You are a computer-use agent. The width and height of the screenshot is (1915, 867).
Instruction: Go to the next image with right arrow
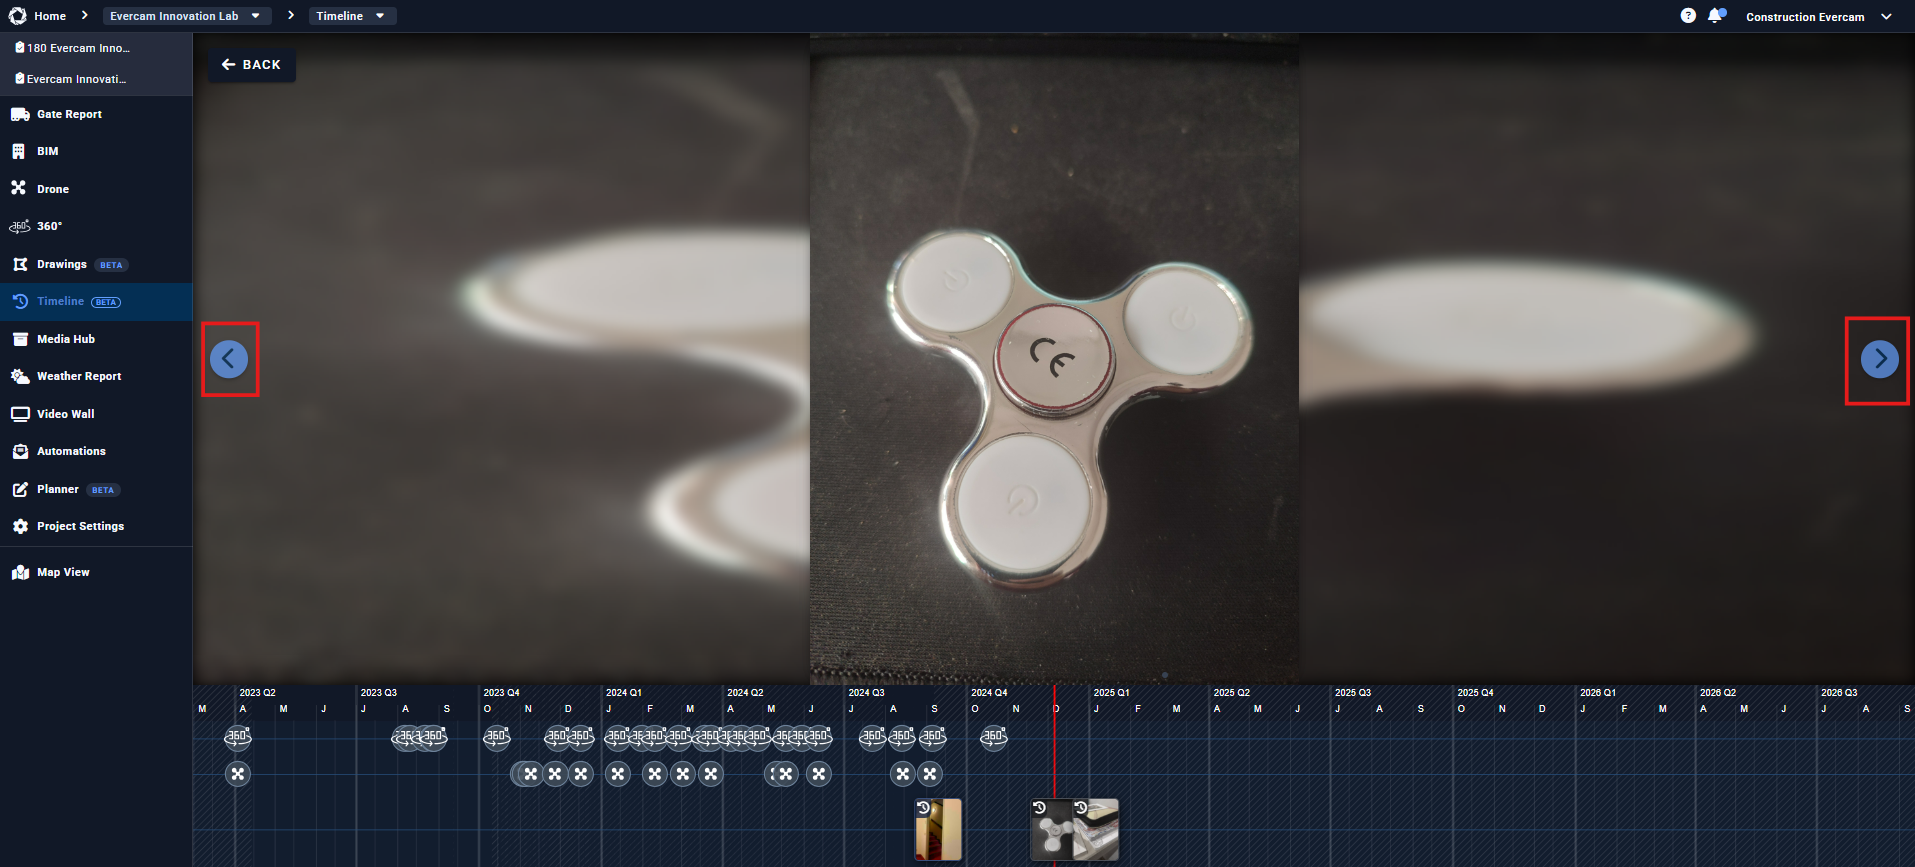[1880, 358]
